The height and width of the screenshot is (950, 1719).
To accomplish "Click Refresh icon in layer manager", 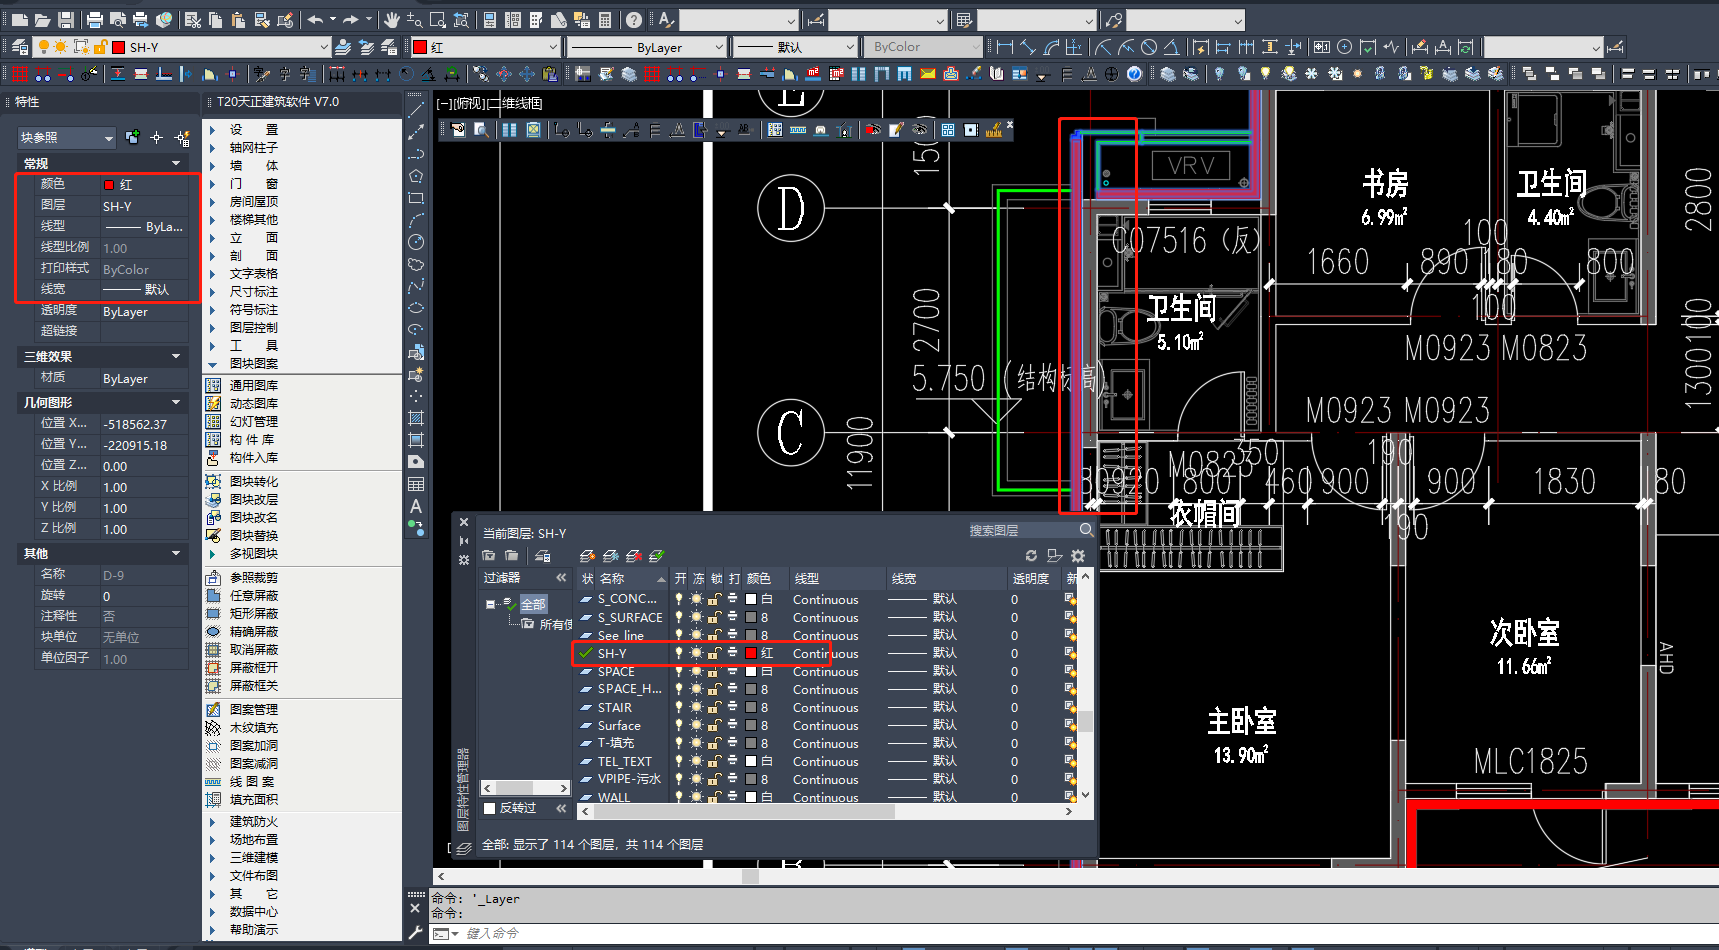I will pyautogui.click(x=1031, y=556).
